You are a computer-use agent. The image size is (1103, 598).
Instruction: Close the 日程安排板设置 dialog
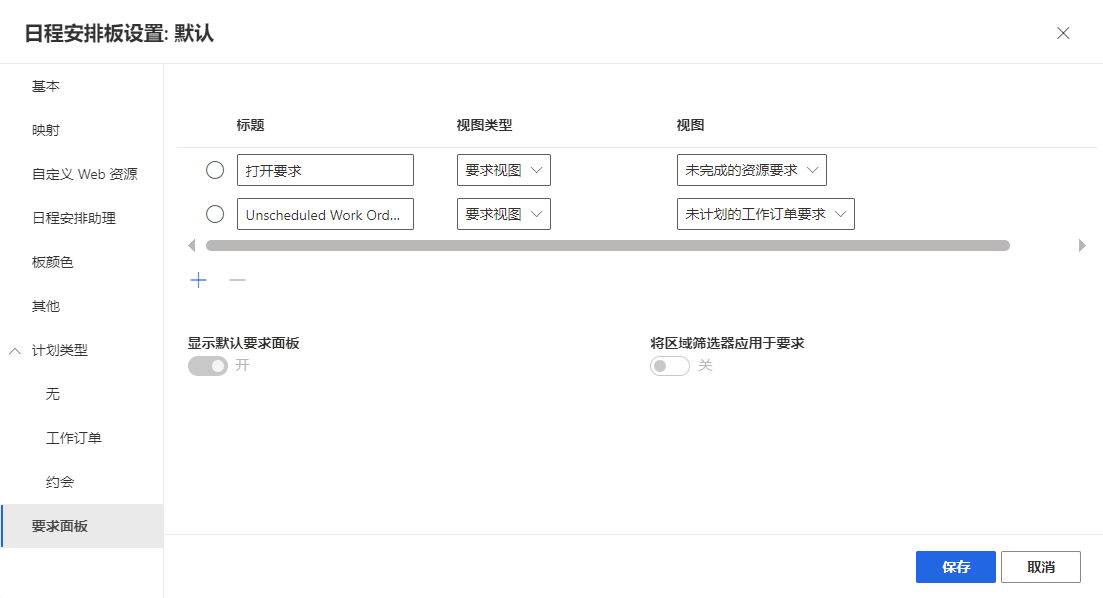[x=1063, y=33]
